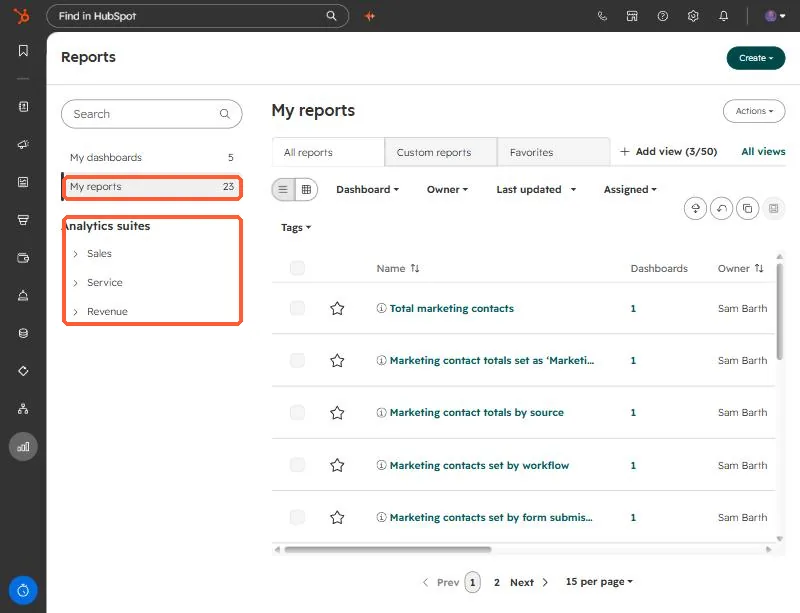This screenshot has height=613, width=800.
Task: Open the Help question mark icon
Action: point(663,16)
